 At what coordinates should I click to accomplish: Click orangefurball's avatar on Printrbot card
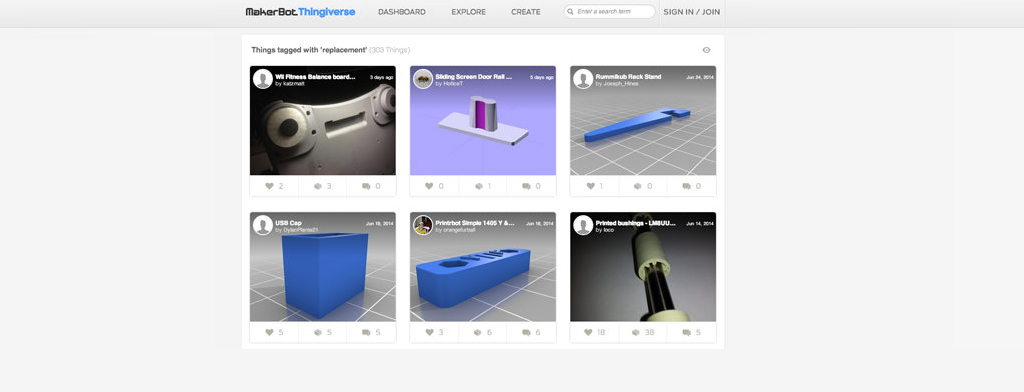tap(423, 225)
